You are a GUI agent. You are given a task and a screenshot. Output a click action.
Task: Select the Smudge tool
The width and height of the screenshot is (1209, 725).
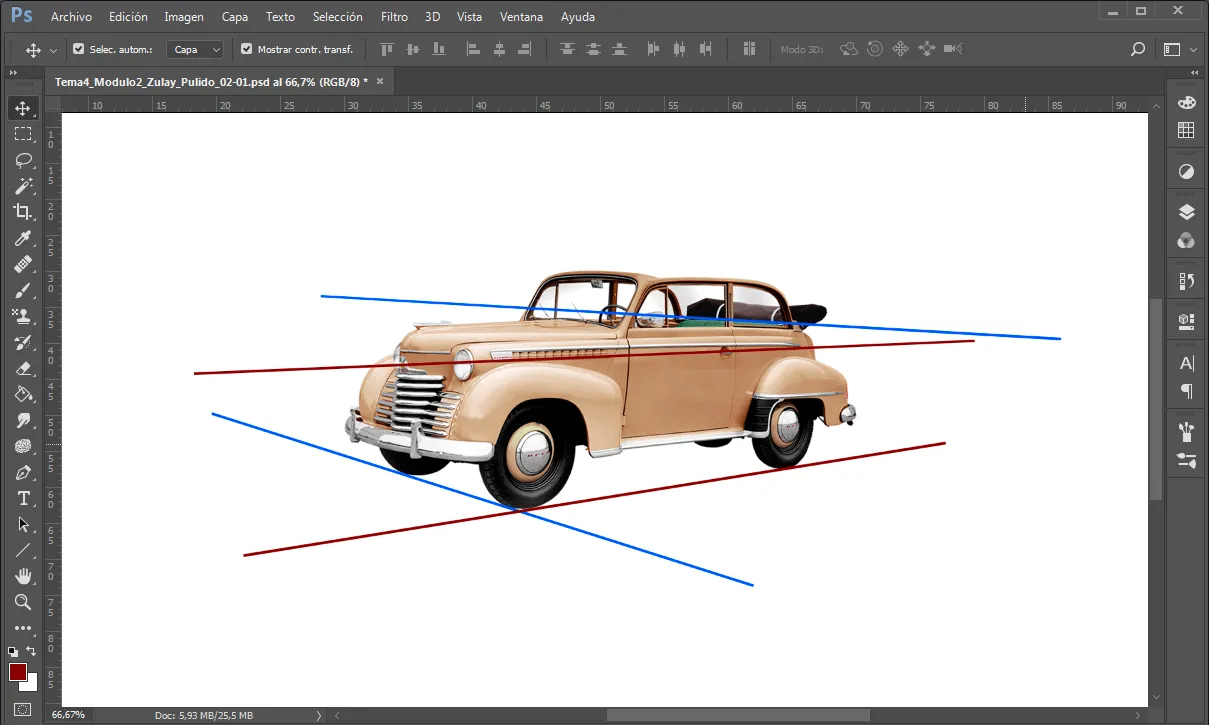pos(23,420)
